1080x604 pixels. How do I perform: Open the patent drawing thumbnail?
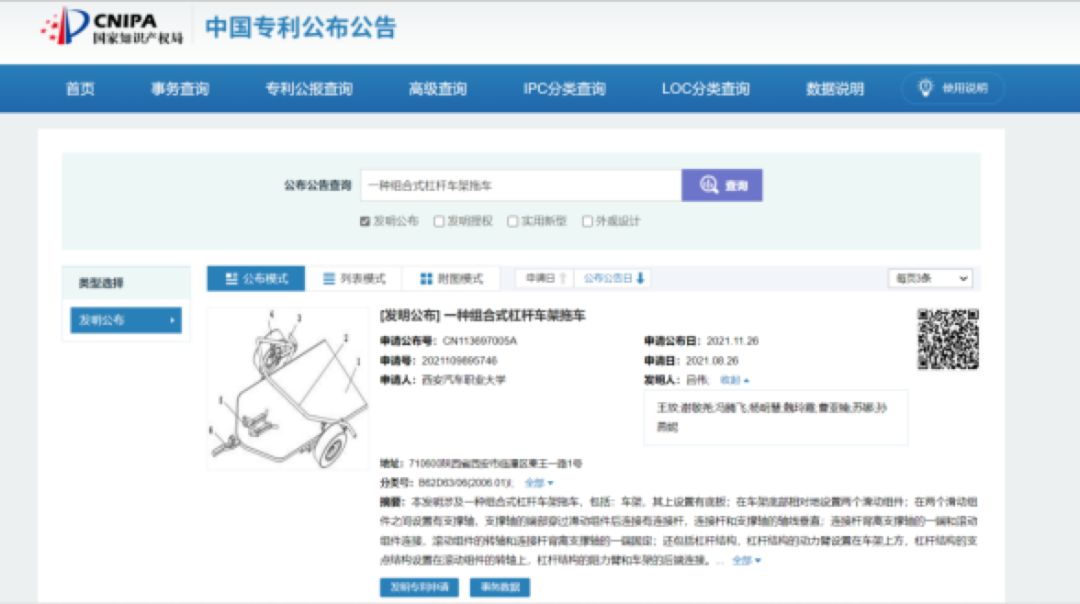click(x=288, y=388)
